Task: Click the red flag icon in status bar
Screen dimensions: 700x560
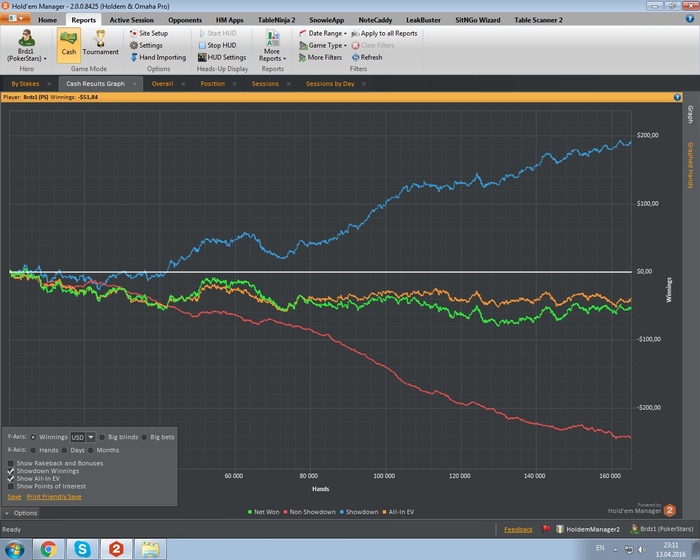Action: click(x=546, y=529)
